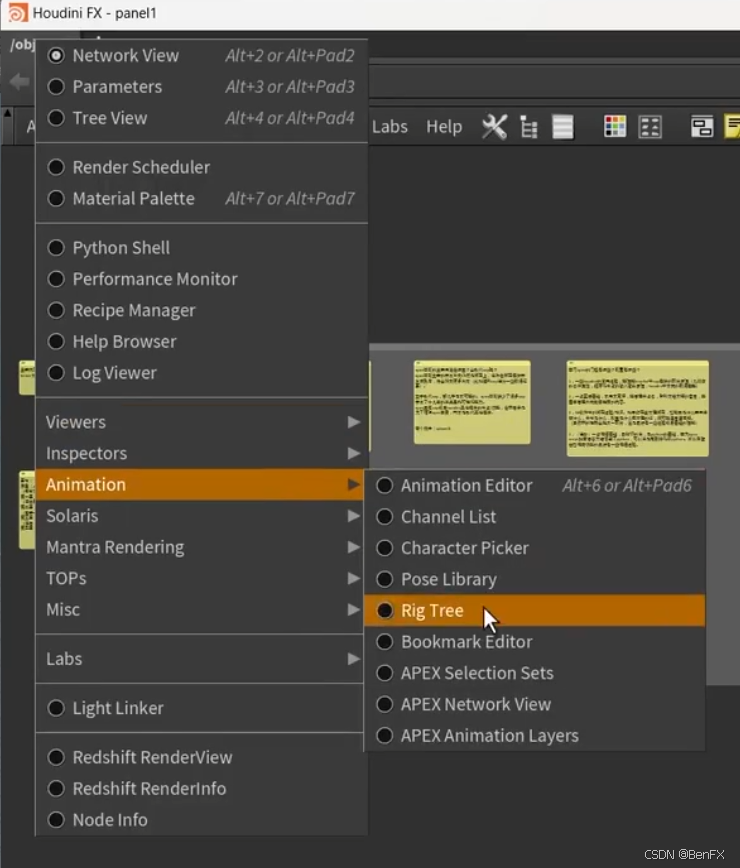Open Redshift RenderView pane
Image resolution: width=740 pixels, height=868 pixels.
point(201,757)
